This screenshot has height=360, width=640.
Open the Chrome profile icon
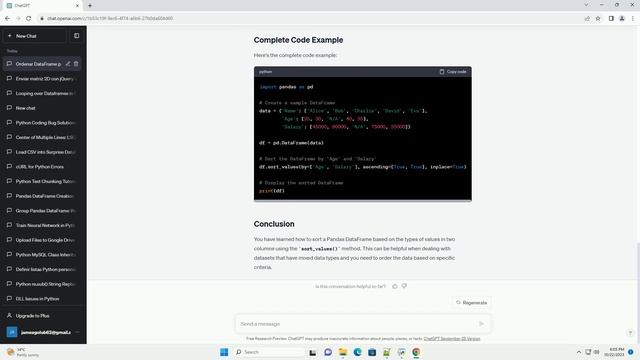[622, 18]
